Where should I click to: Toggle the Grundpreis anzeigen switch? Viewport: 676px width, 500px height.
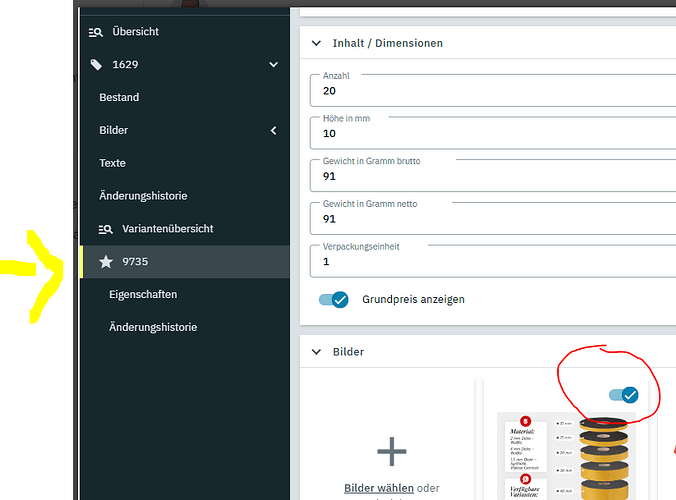[x=333, y=299]
